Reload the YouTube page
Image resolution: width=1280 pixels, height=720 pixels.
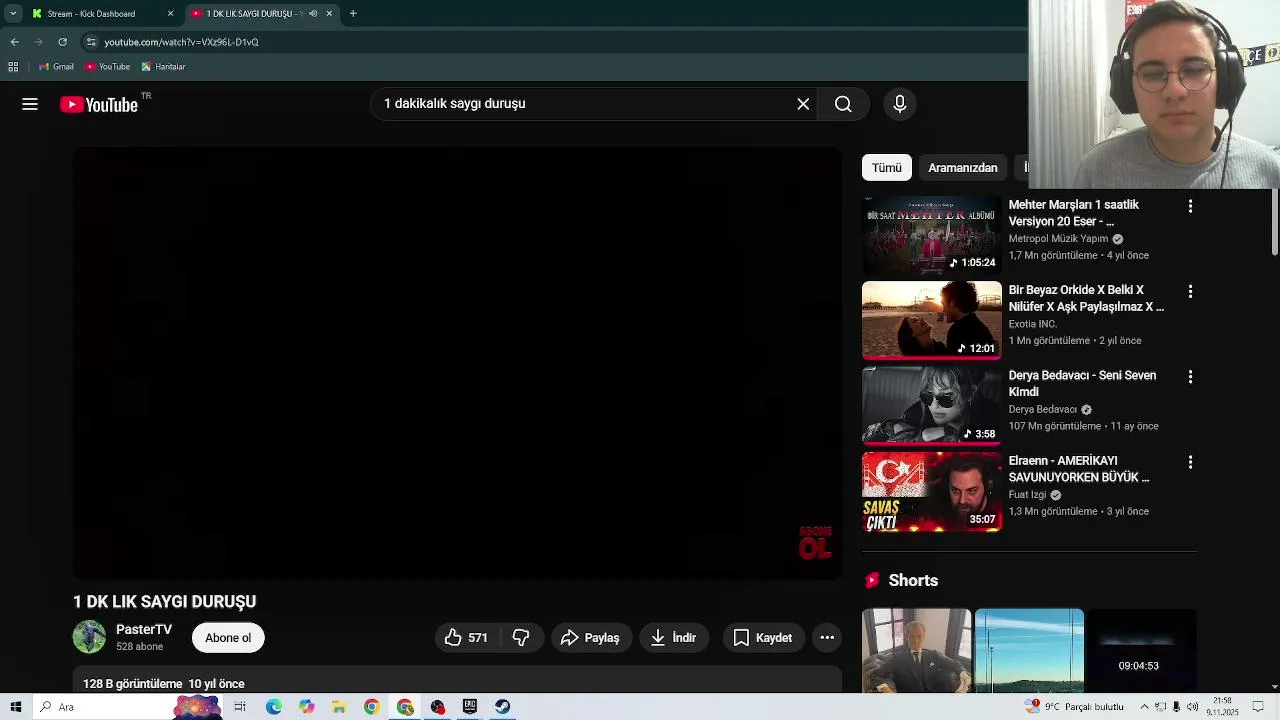click(x=62, y=42)
